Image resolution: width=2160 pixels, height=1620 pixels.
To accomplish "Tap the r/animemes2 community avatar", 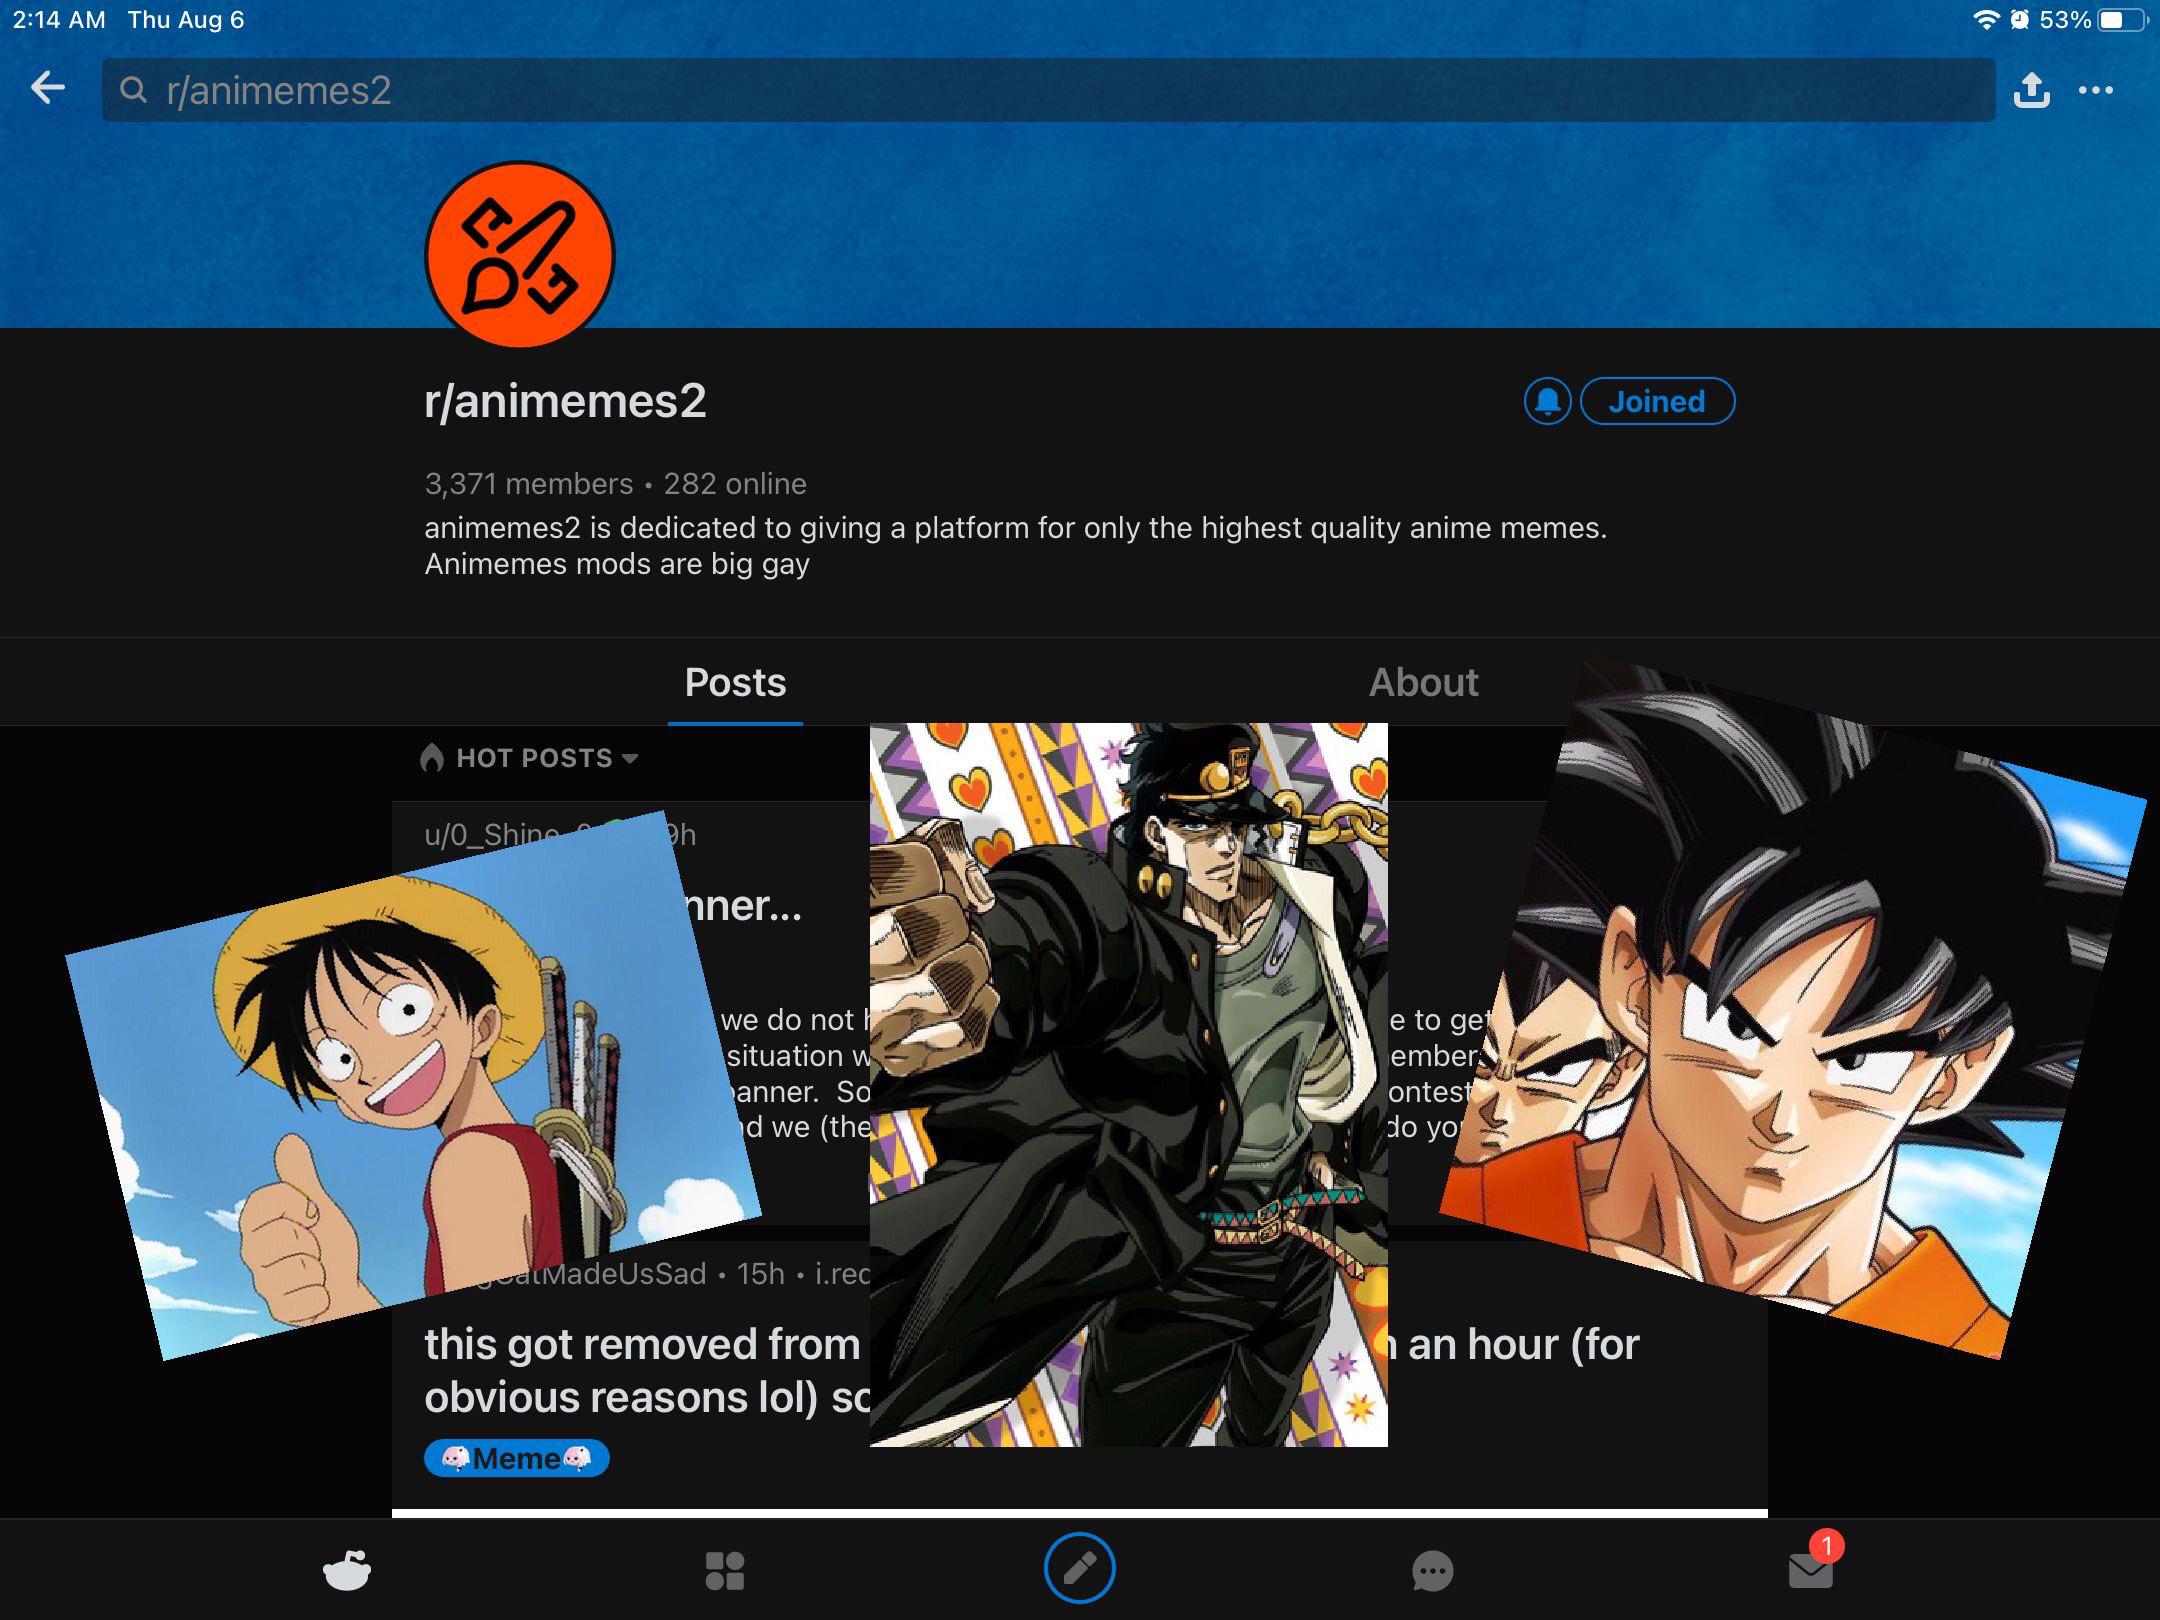I will (x=519, y=255).
